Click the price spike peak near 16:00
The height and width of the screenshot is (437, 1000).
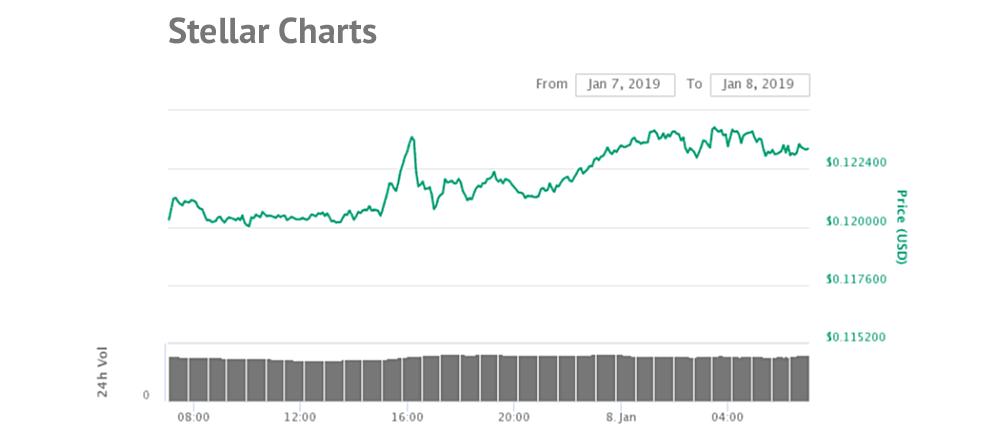[x=412, y=138]
